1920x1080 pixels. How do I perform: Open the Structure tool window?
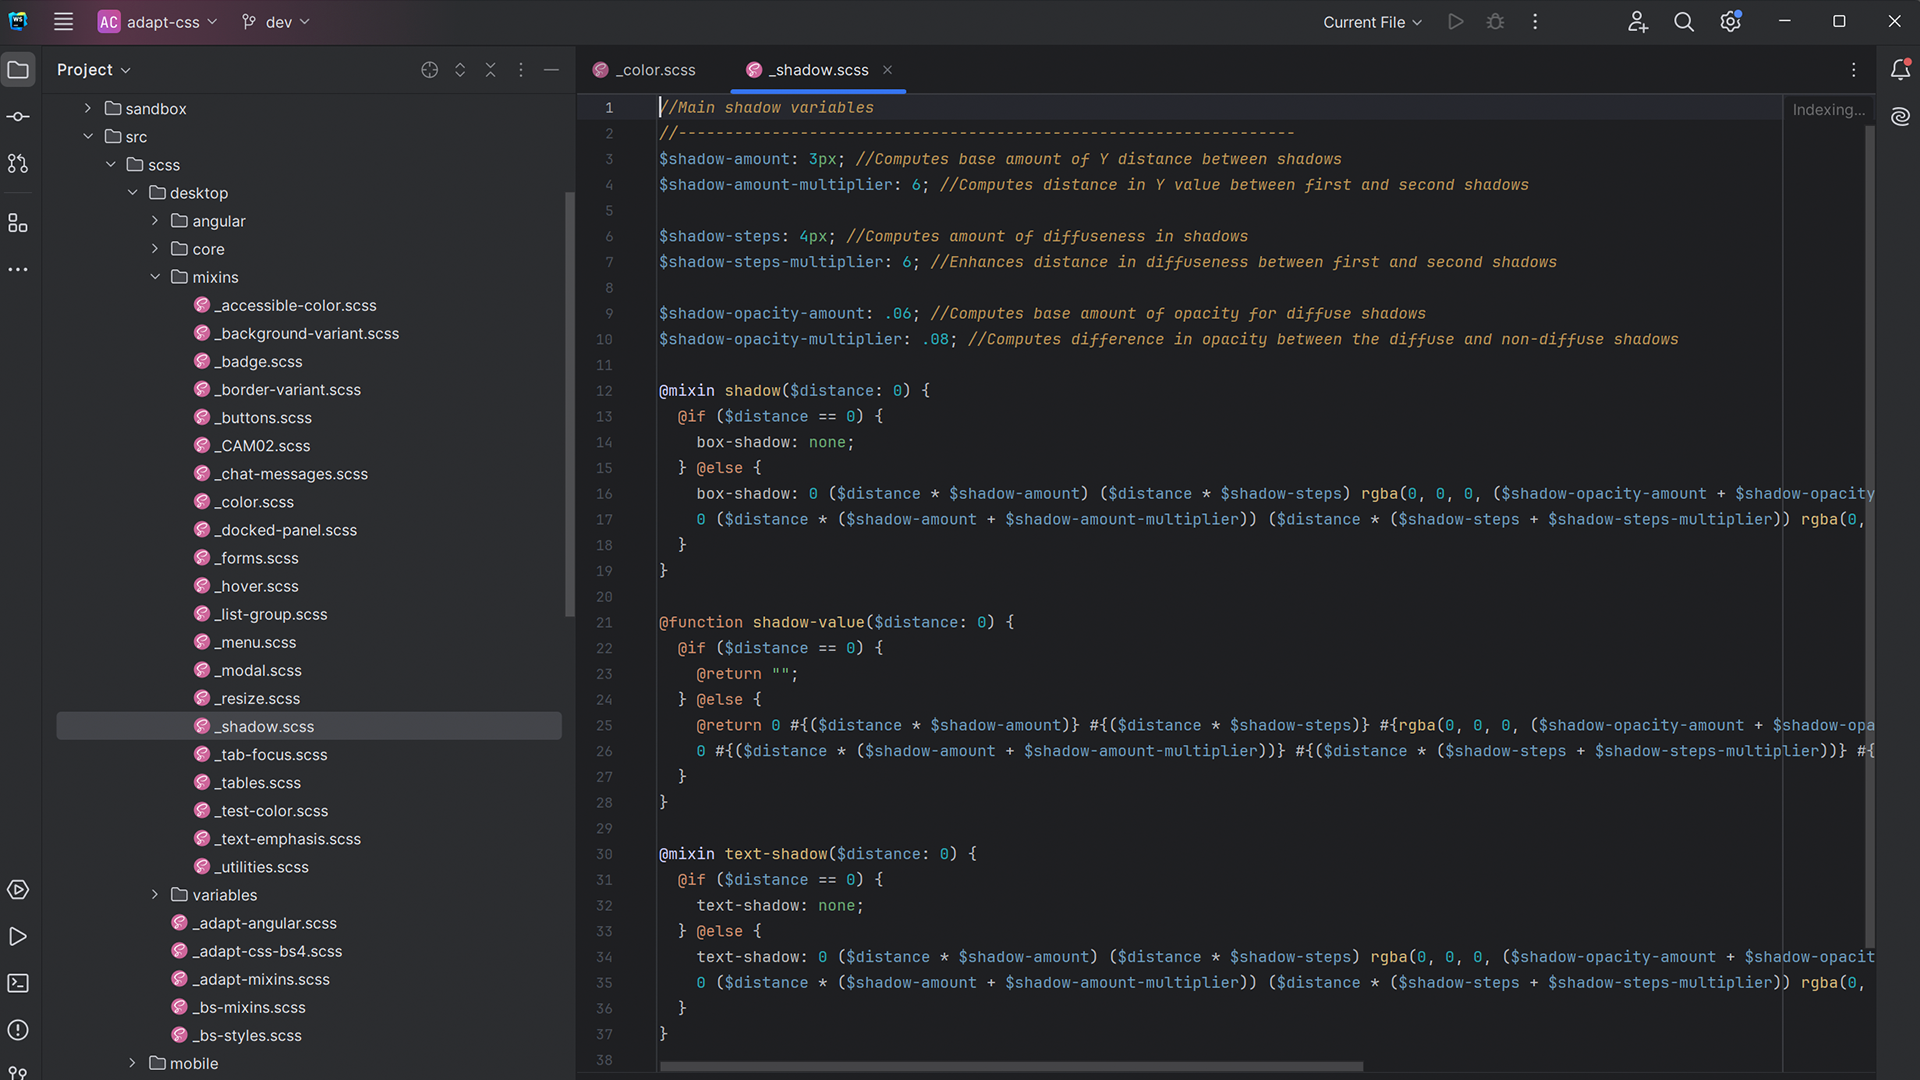pos(18,223)
